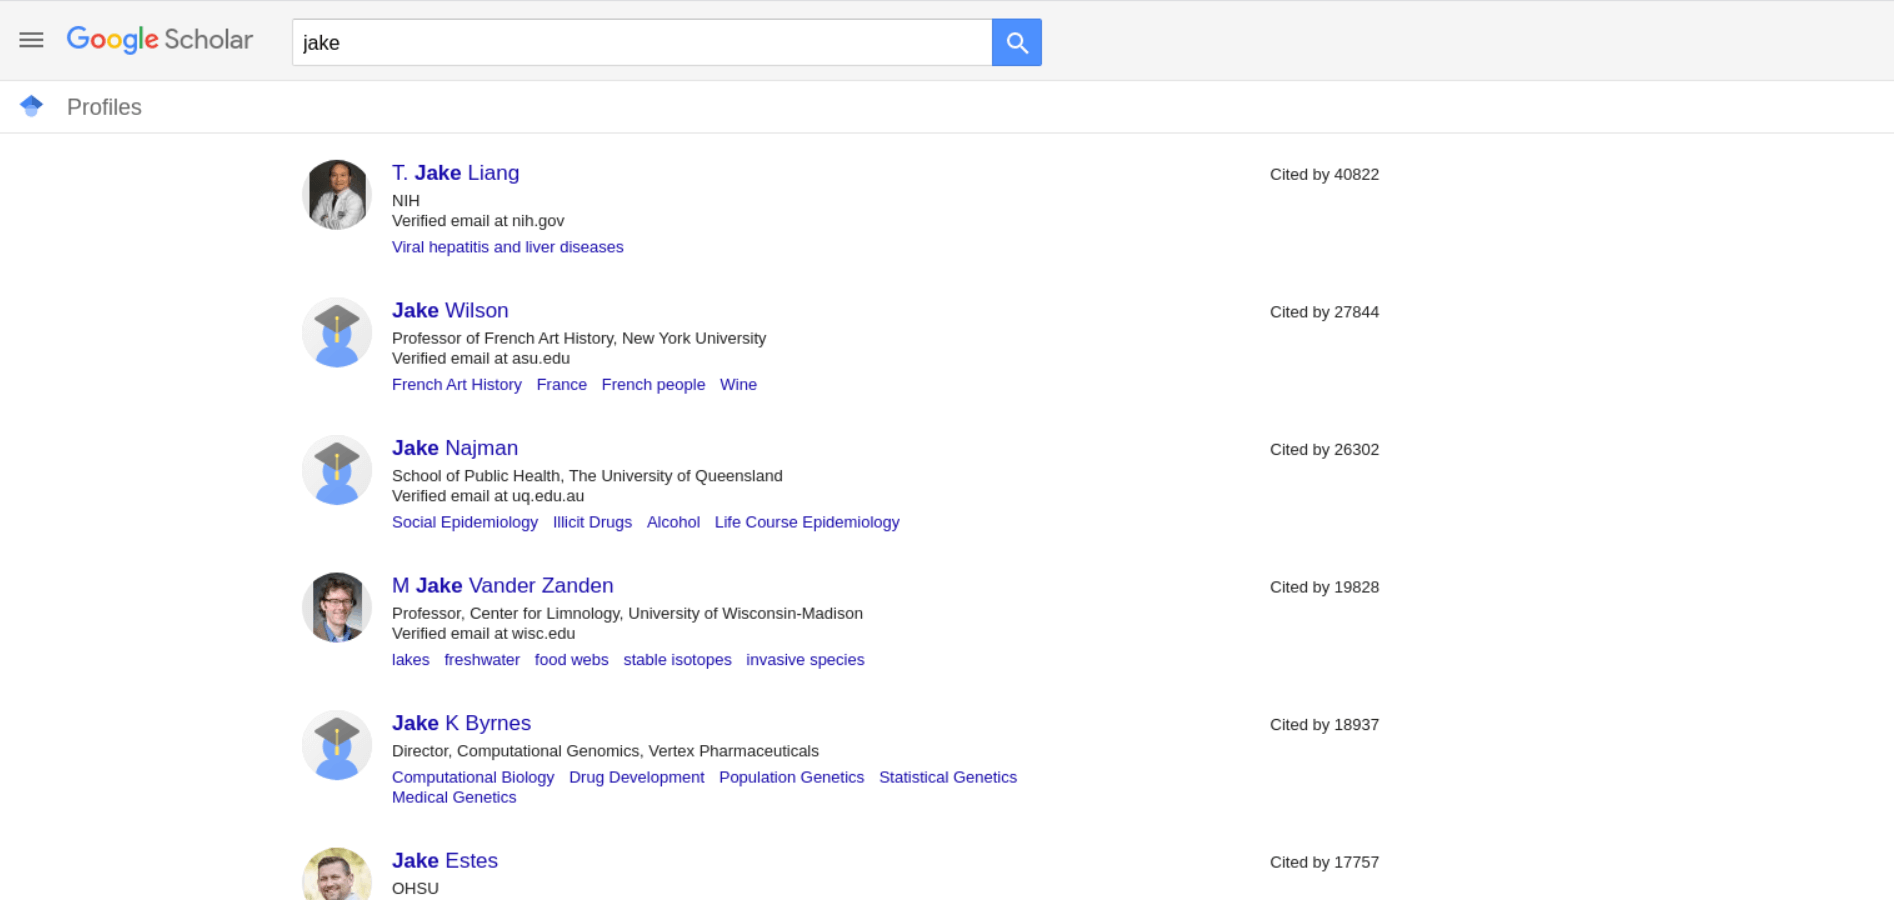Click Jake K Byrnes's avatar placeholder
1894x900 pixels.
click(x=336, y=745)
